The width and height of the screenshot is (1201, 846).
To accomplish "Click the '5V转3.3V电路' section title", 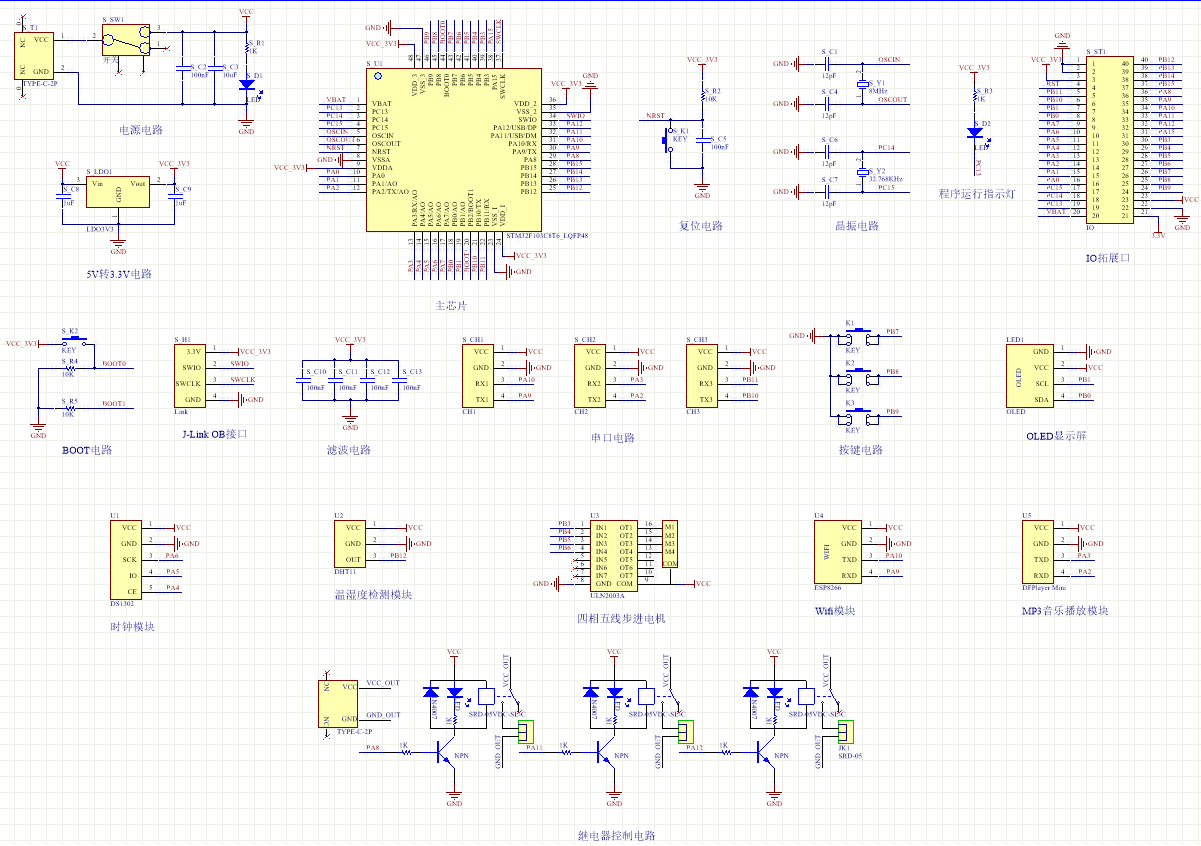I will tap(119, 273).
